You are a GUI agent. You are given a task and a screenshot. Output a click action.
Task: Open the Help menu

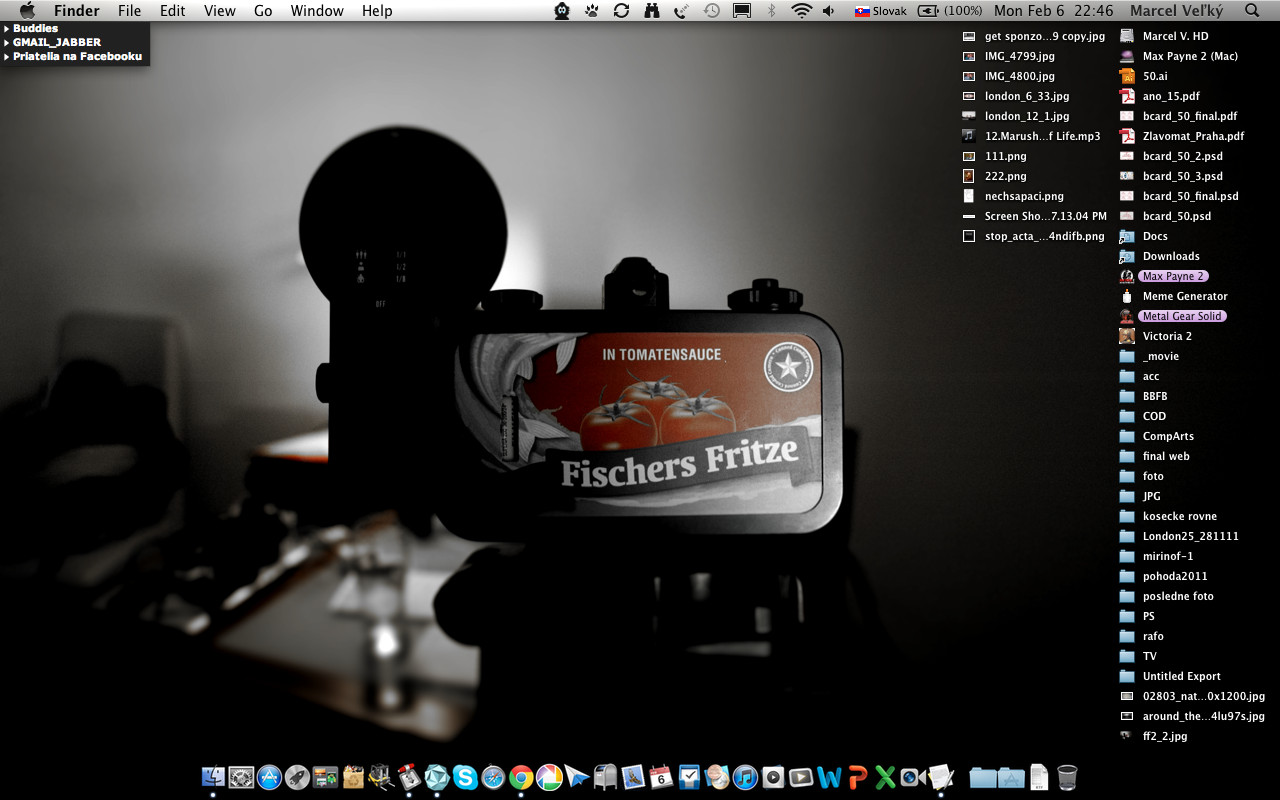coord(377,11)
